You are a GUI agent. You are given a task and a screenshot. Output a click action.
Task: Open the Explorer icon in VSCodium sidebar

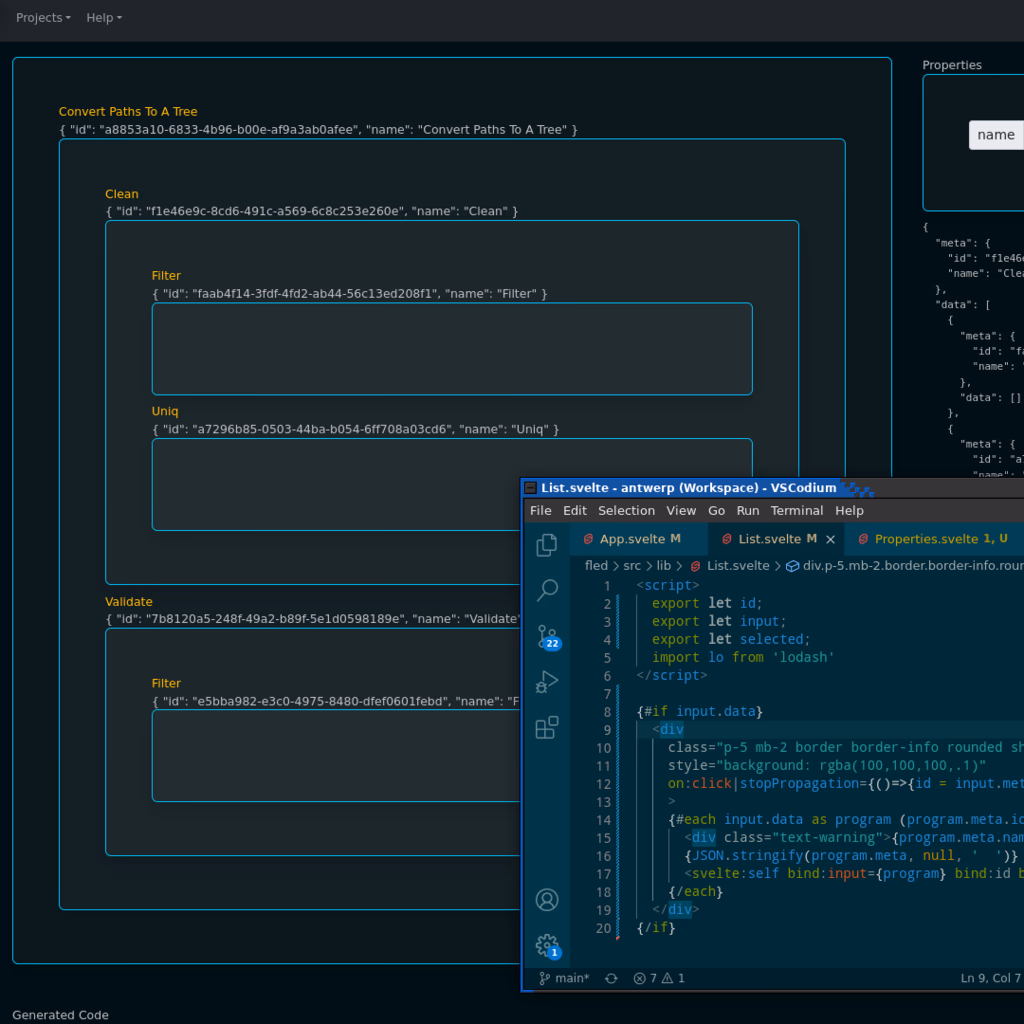coord(547,545)
